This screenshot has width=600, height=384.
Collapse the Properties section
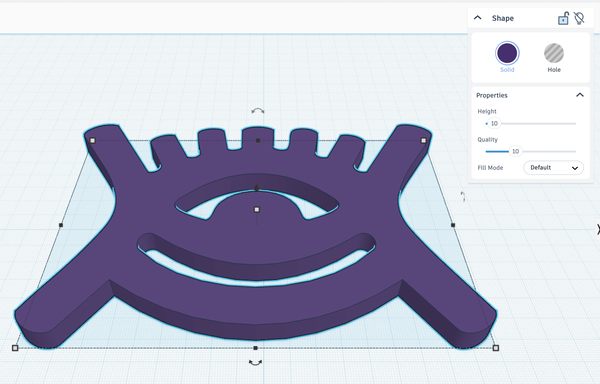pos(580,95)
